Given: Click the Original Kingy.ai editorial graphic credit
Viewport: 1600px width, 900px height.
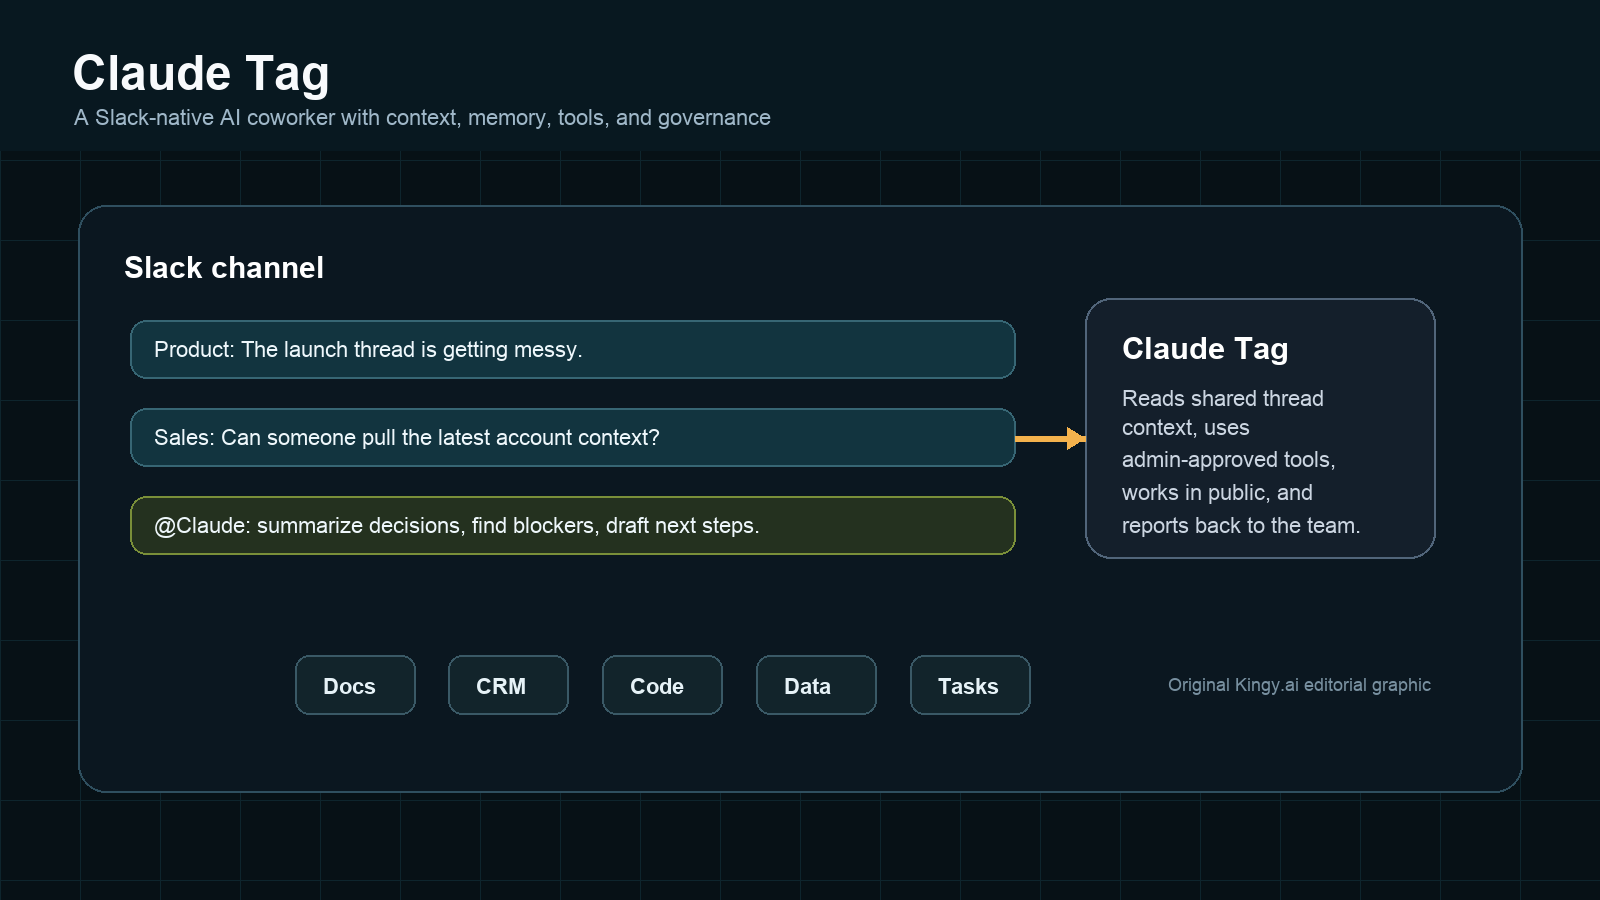Looking at the screenshot, I should (1299, 685).
